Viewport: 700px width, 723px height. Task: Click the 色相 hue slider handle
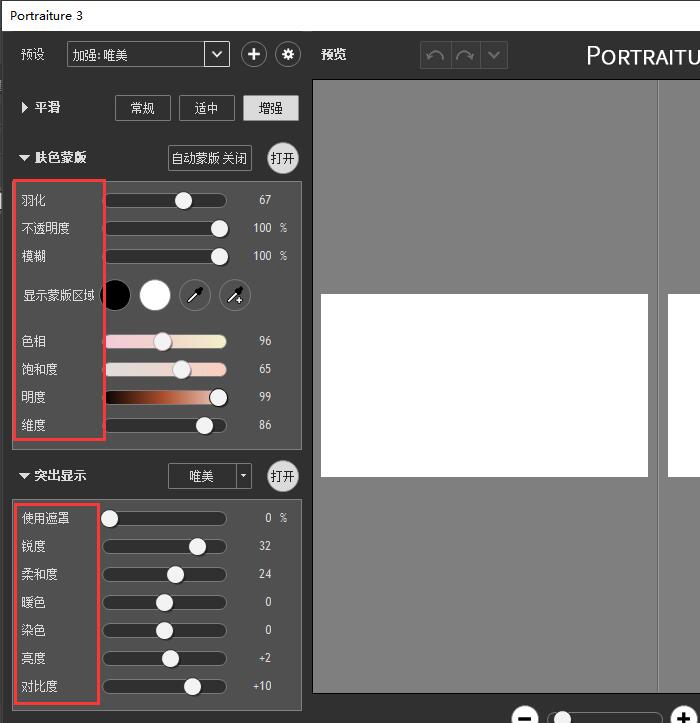[162, 342]
